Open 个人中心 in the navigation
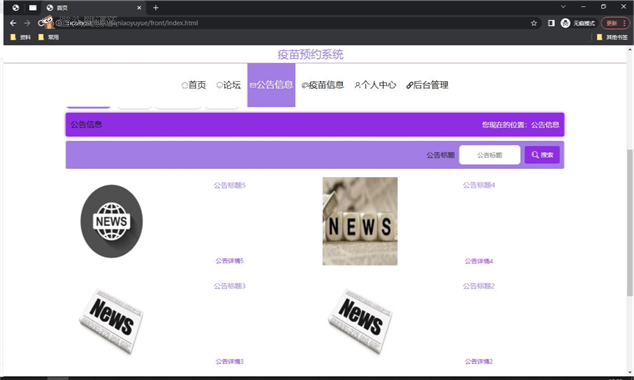The width and height of the screenshot is (634, 380). coord(375,85)
